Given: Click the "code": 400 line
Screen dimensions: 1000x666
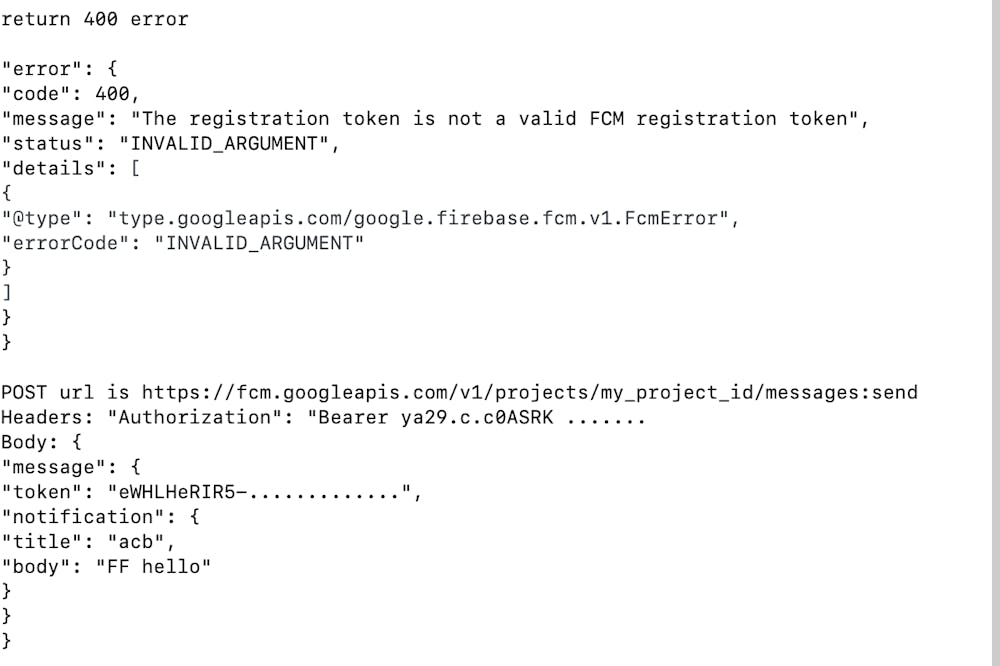Looking at the screenshot, I should pyautogui.click(x=66, y=94).
